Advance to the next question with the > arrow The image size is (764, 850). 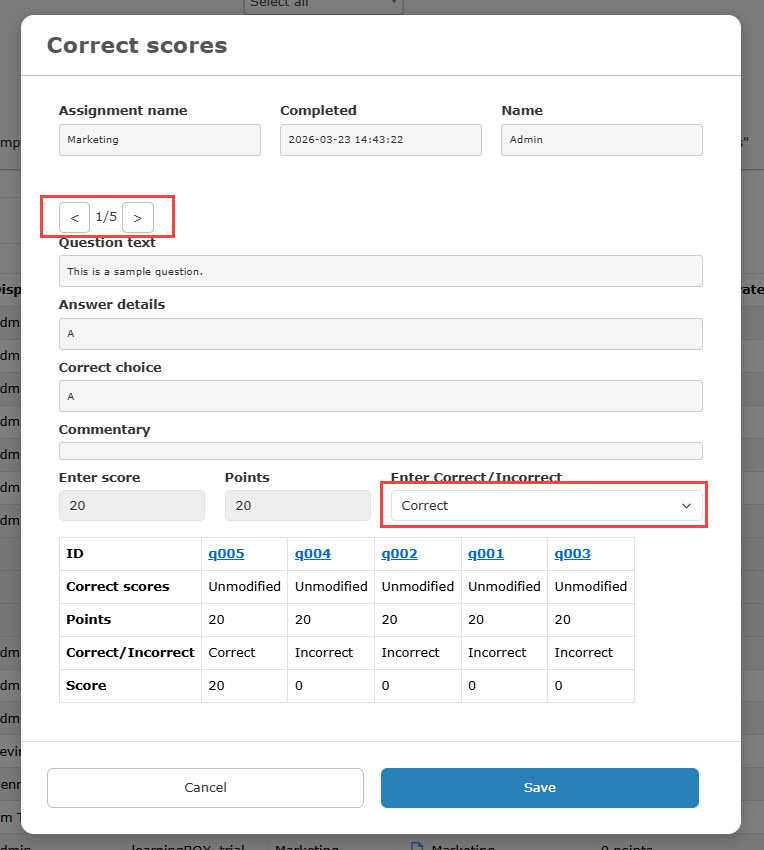[138, 217]
